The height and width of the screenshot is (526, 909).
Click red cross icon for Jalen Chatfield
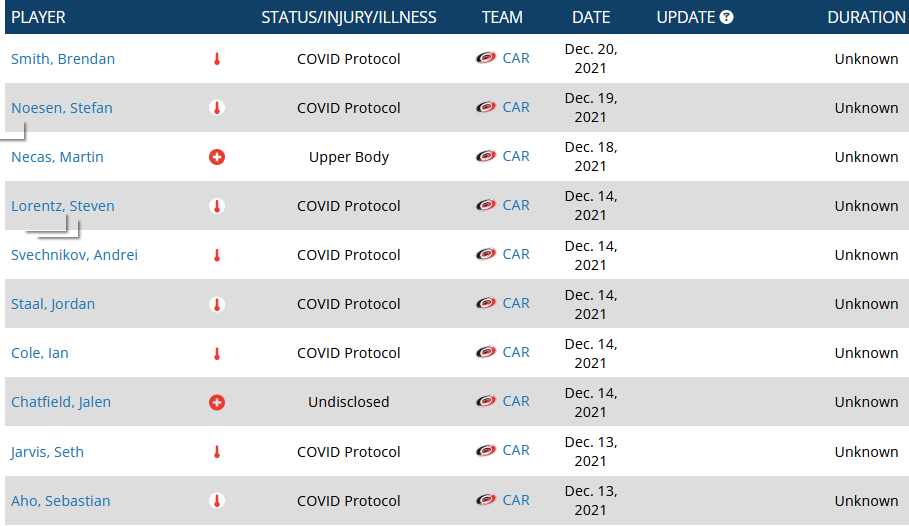[217, 402]
